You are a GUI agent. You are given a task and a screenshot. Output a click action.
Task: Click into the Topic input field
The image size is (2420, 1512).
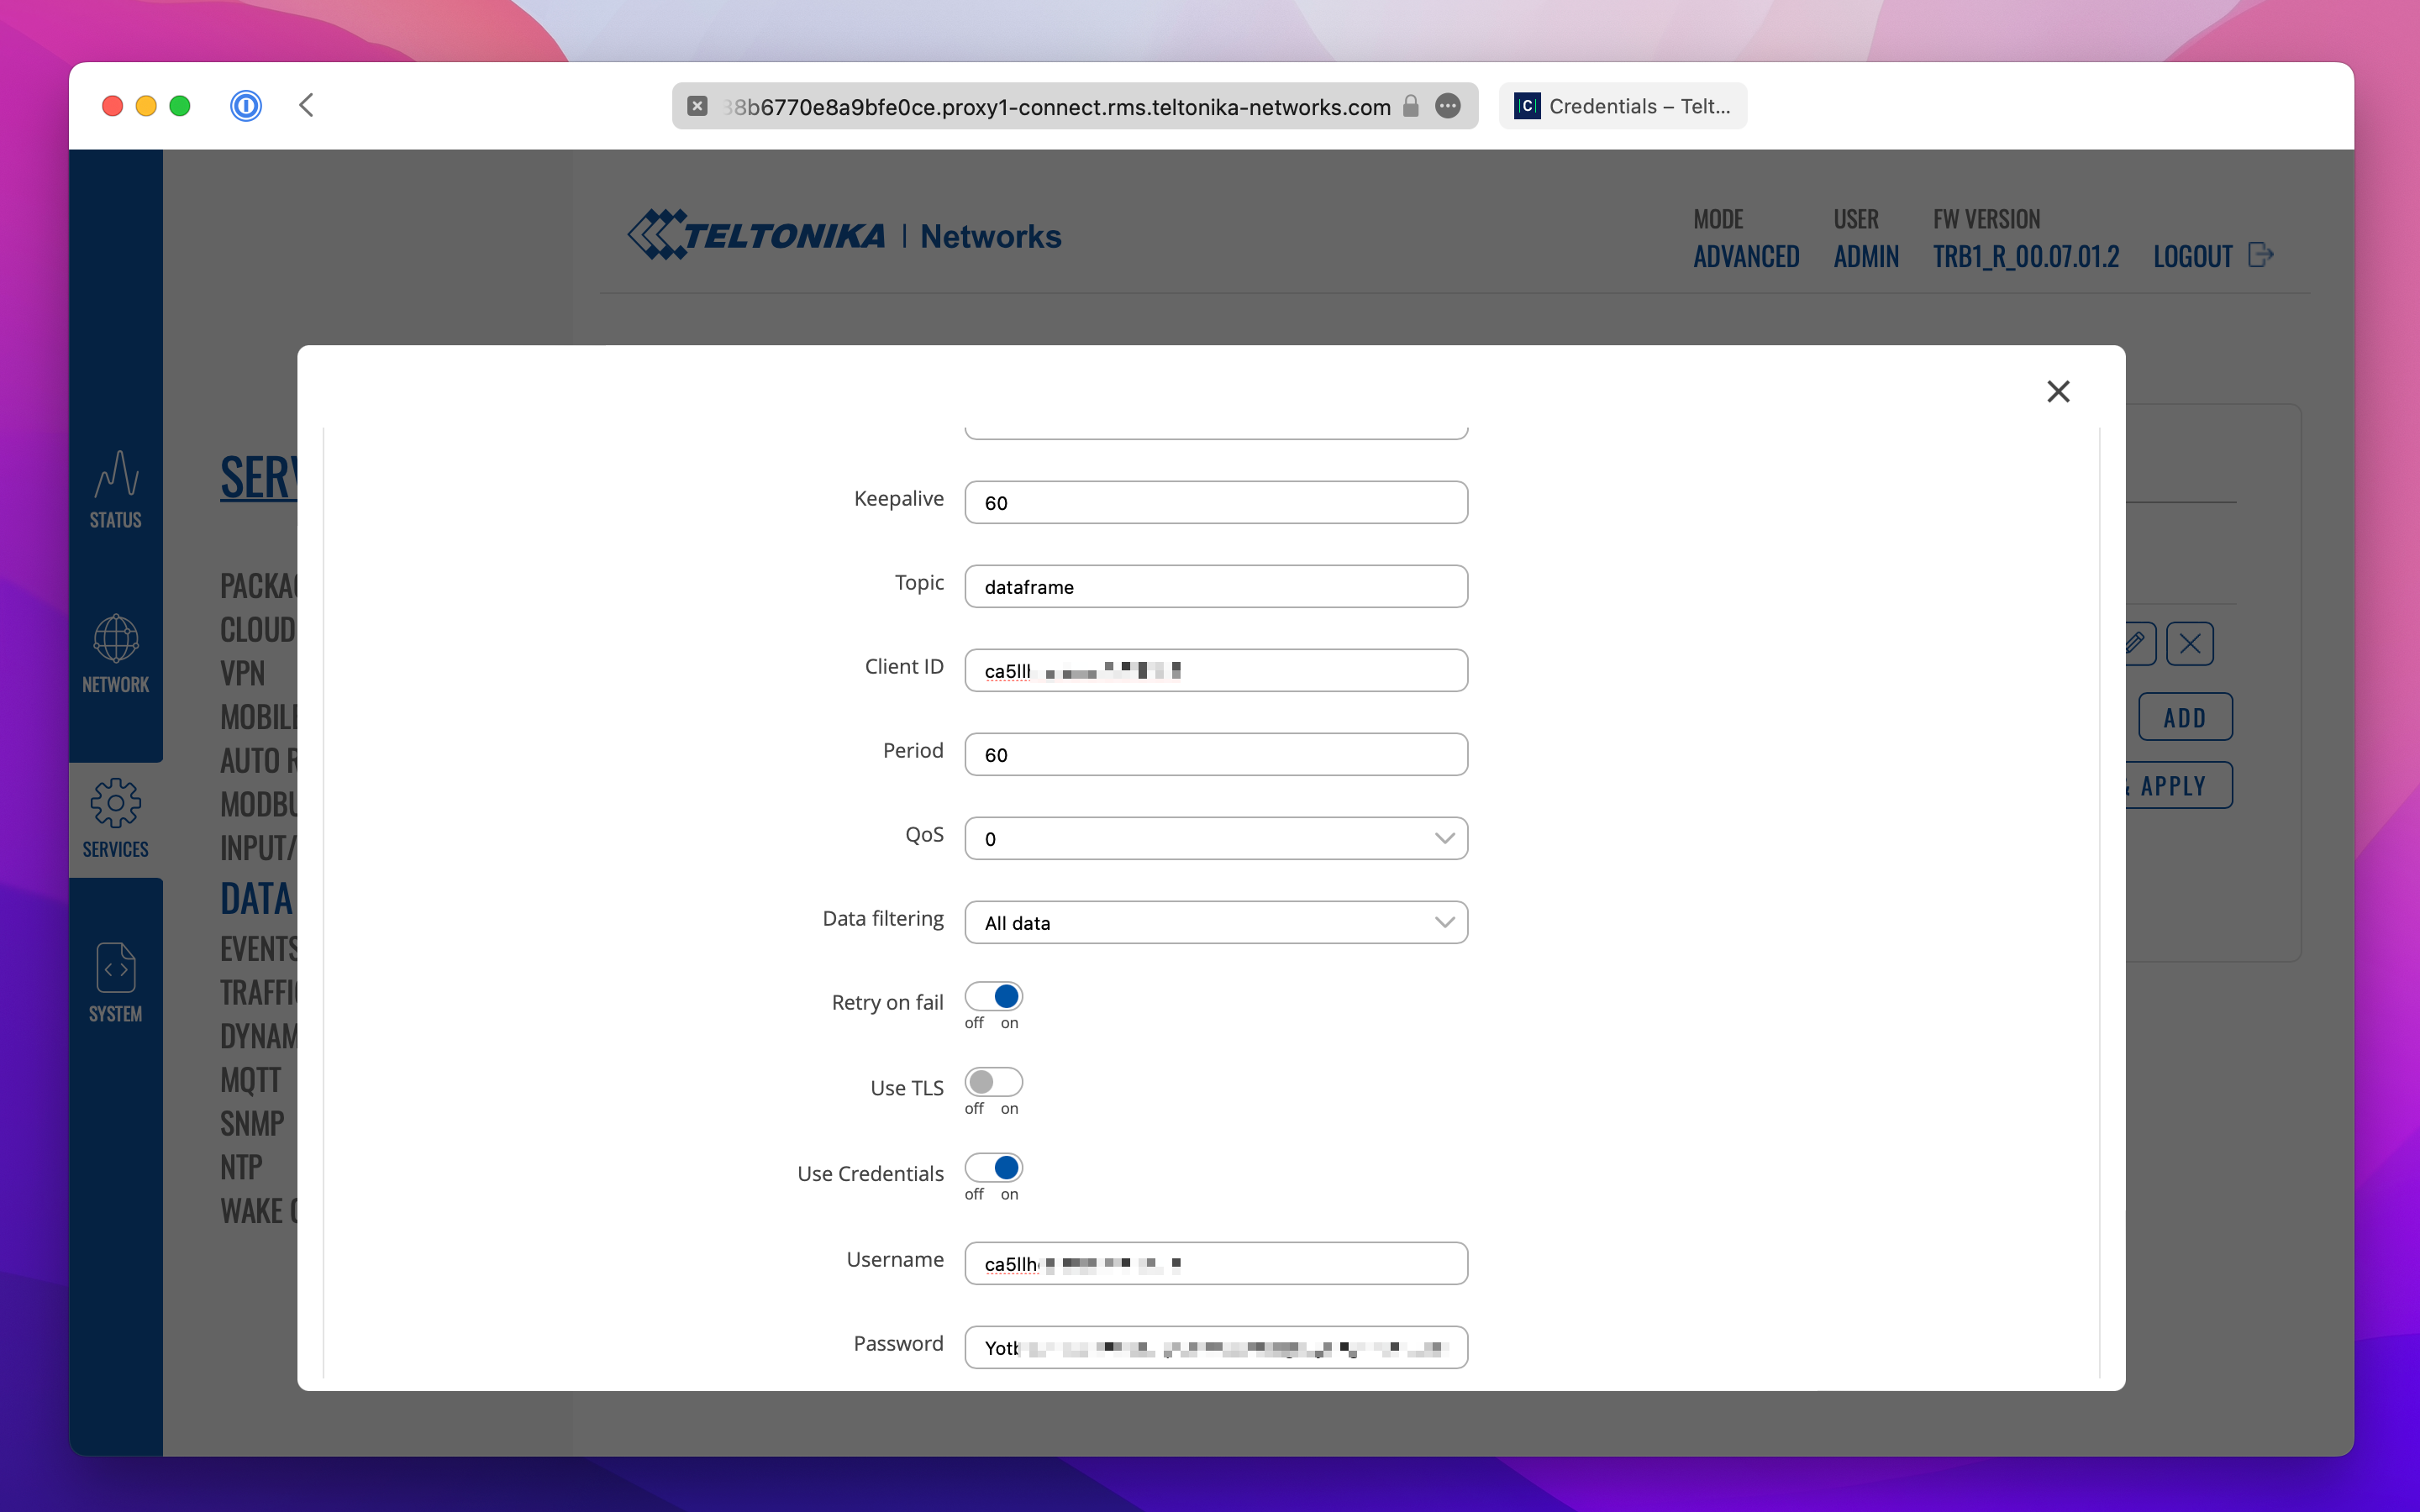1215,586
